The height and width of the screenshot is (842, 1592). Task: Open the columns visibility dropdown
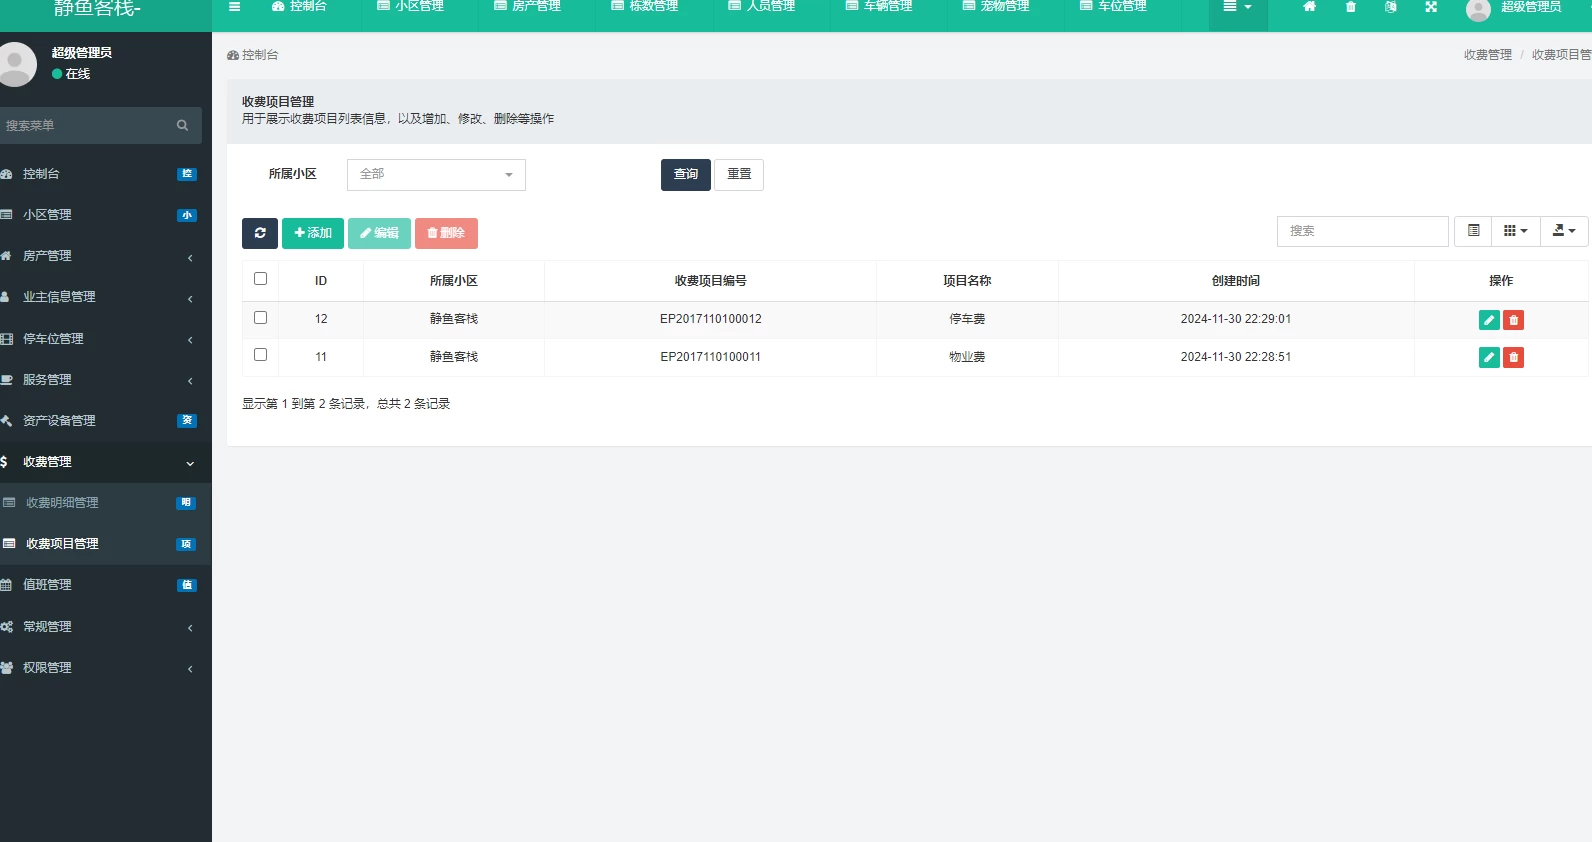[x=1515, y=231]
